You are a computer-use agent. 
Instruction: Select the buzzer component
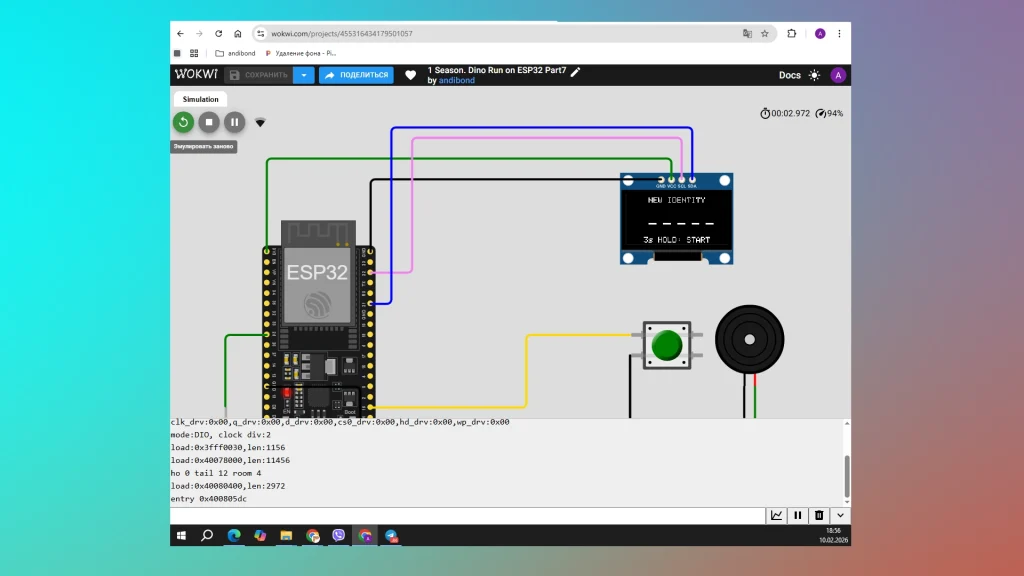749,340
